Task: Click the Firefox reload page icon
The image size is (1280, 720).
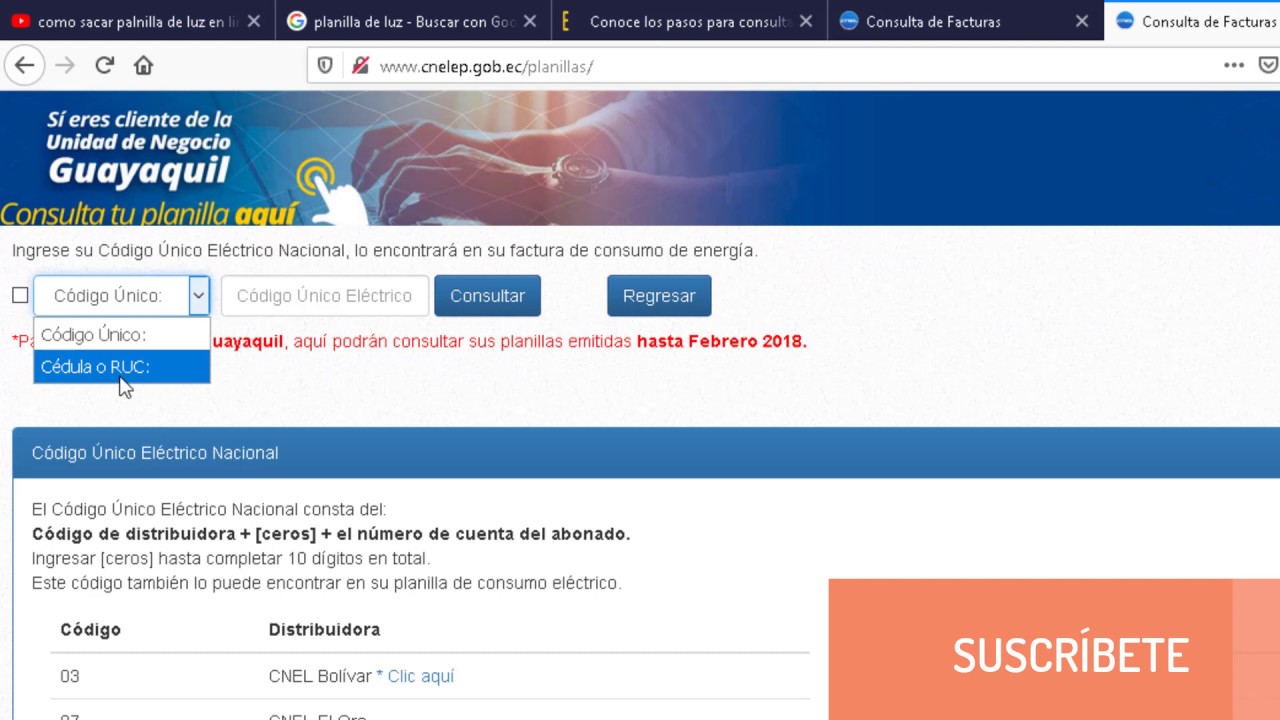Action: pos(104,66)
